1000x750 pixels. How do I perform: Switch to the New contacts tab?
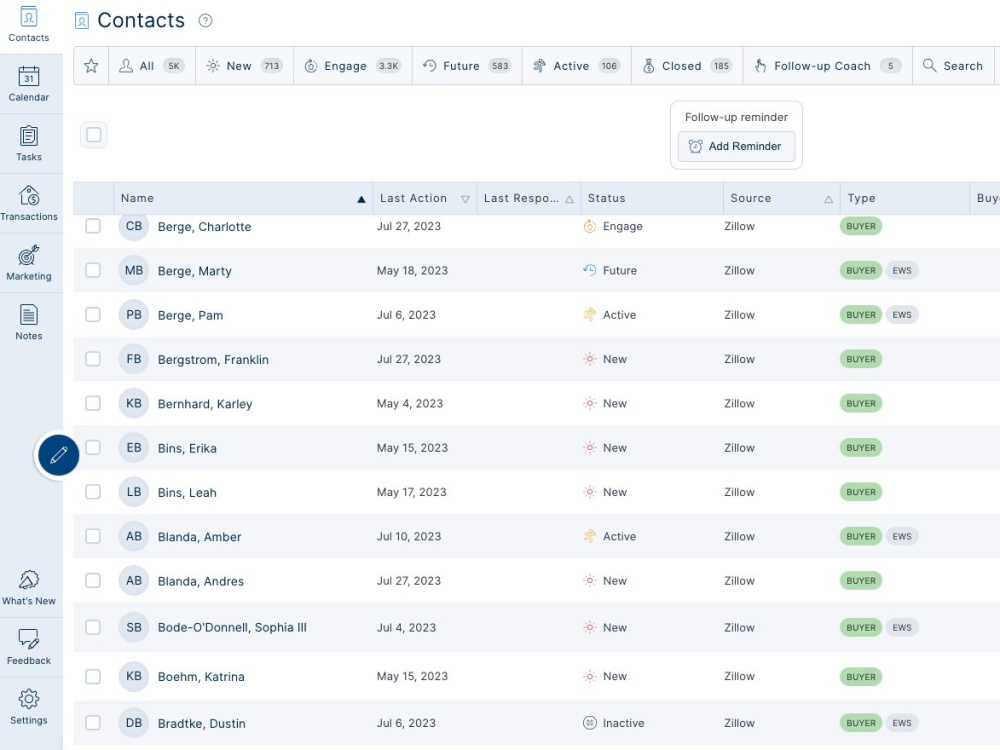click(x=244, y=66)
